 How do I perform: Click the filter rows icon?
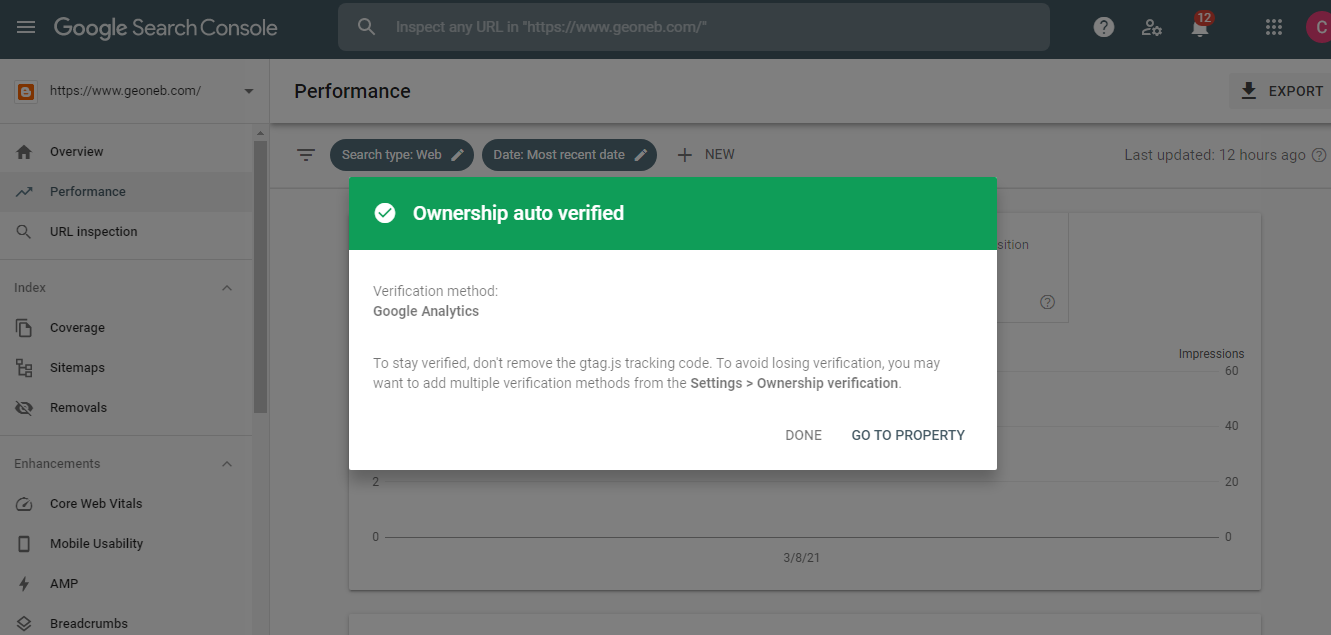306,155
